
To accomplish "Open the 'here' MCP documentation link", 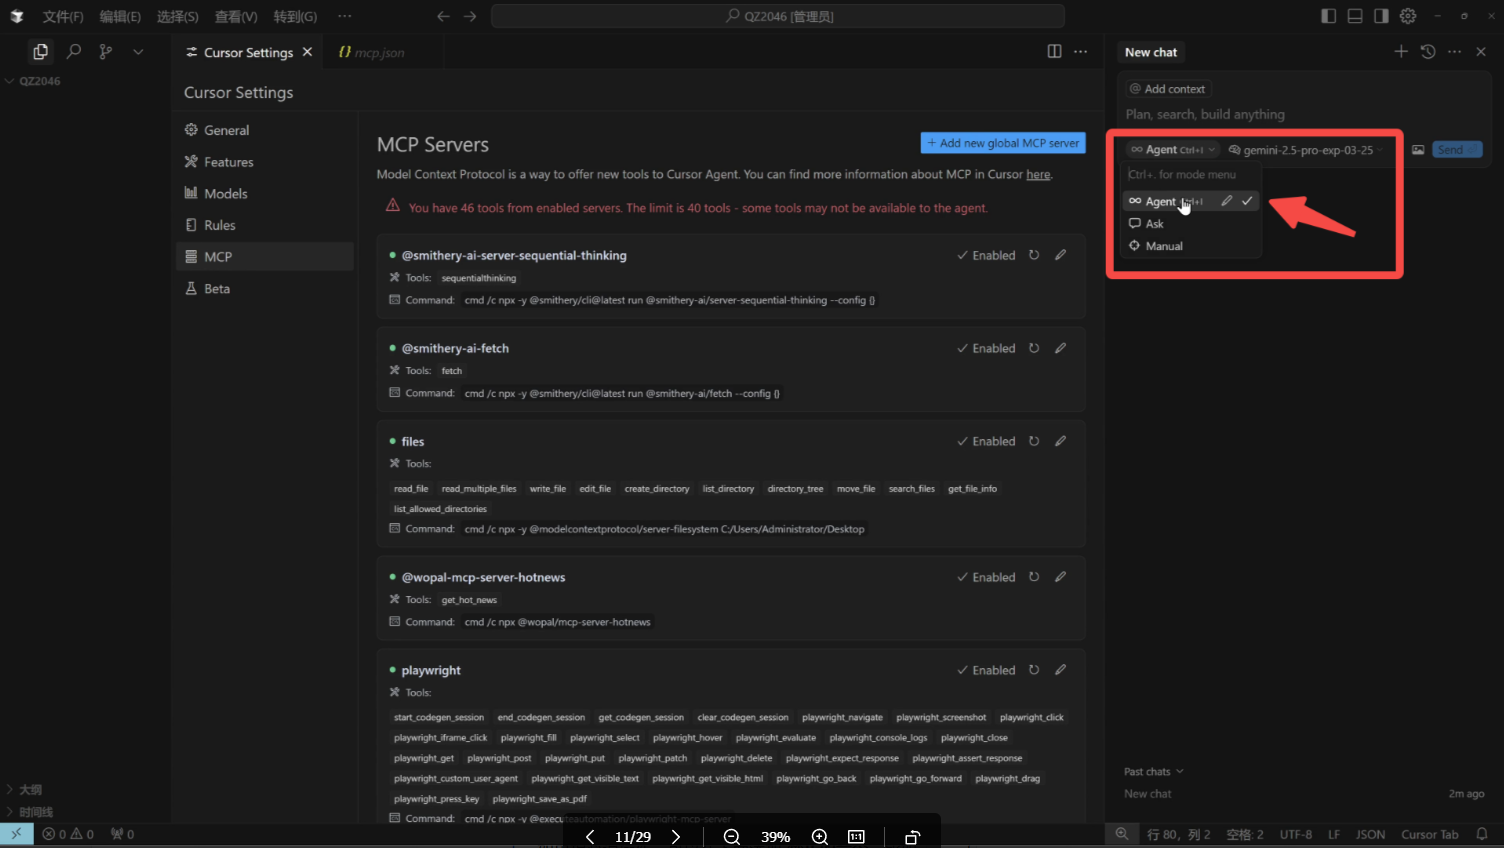I will [1038, 175].
